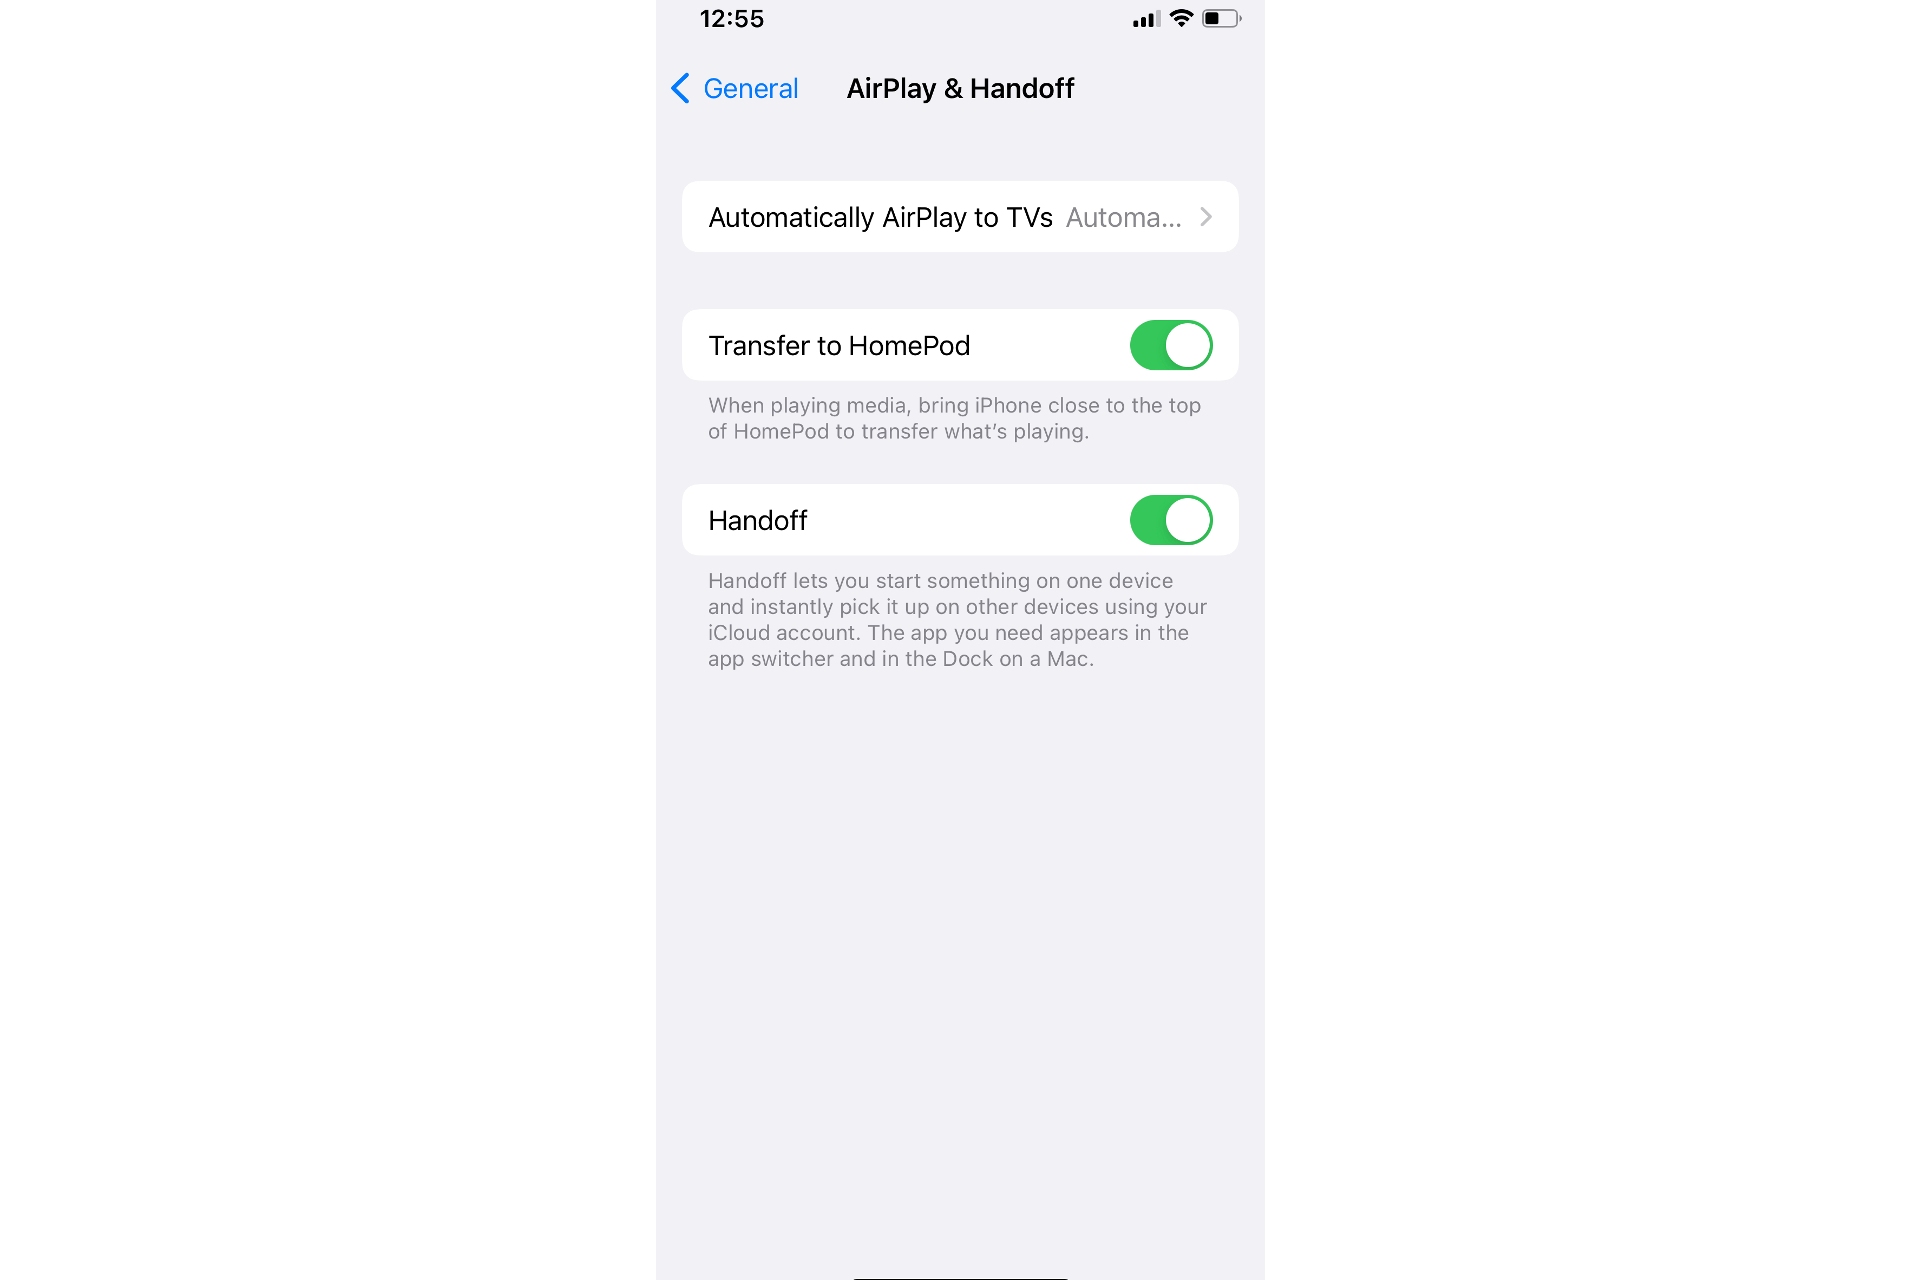Scroll down on AirPlay & Handoff page
The height and width of the screenshot is (1280, 1920).
pyautogui.click(x=960, y=857)
